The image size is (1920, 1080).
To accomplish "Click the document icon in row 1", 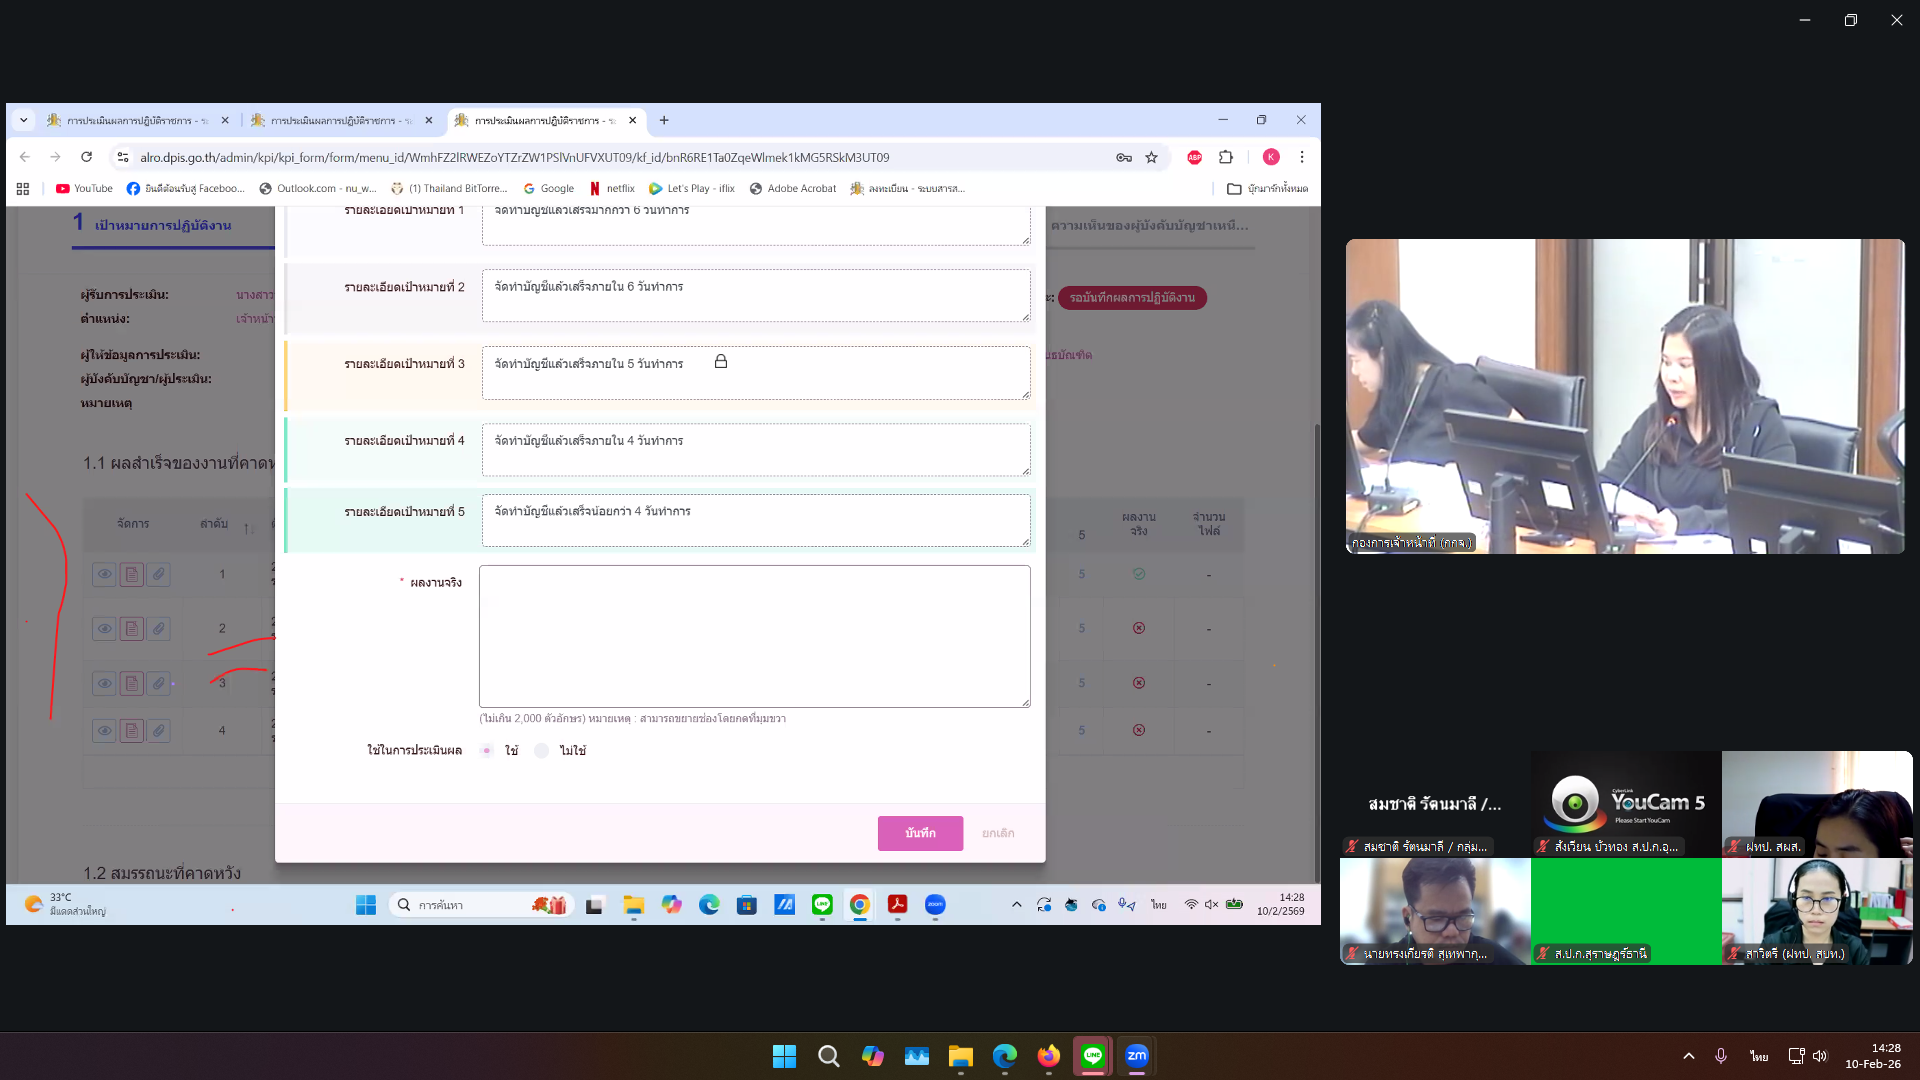I will [131, 575].
